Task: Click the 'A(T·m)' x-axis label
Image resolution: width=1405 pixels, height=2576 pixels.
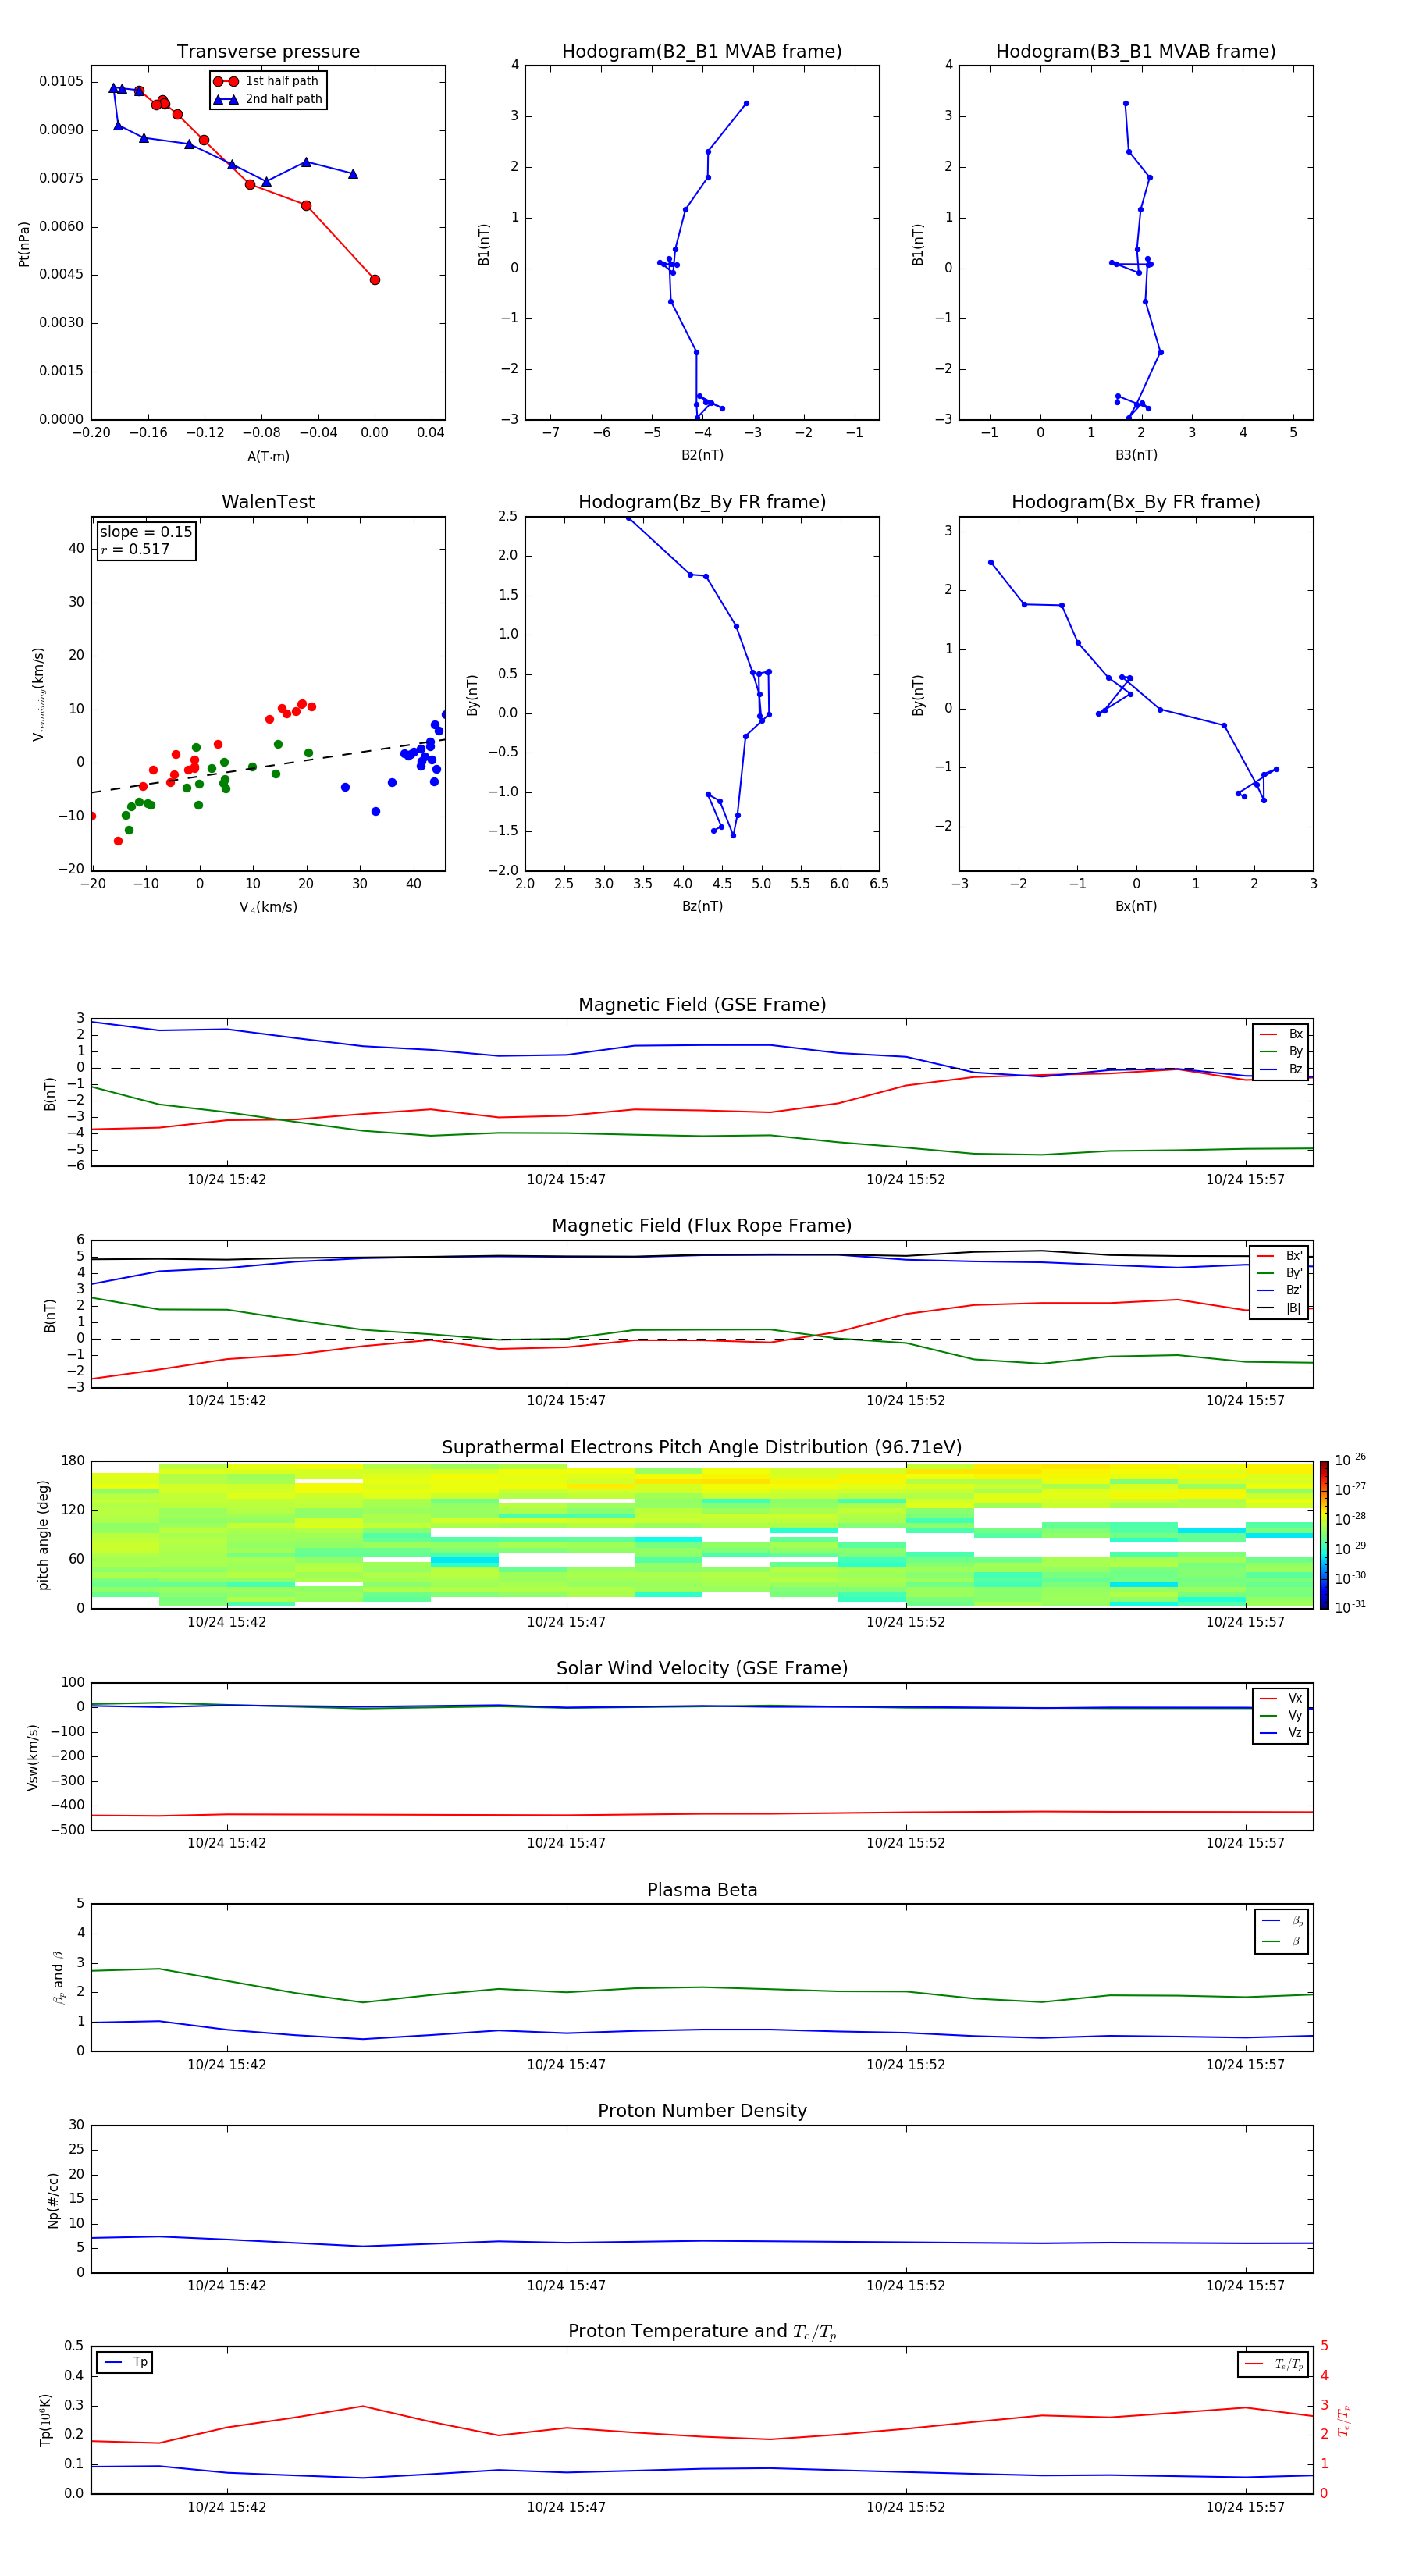Action: click(x=268, y=457)
